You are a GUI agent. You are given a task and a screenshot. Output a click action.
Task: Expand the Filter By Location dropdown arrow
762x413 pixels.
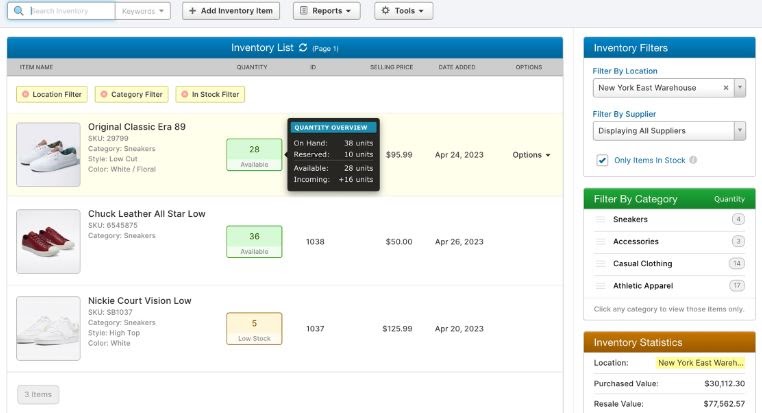[739, 88]
